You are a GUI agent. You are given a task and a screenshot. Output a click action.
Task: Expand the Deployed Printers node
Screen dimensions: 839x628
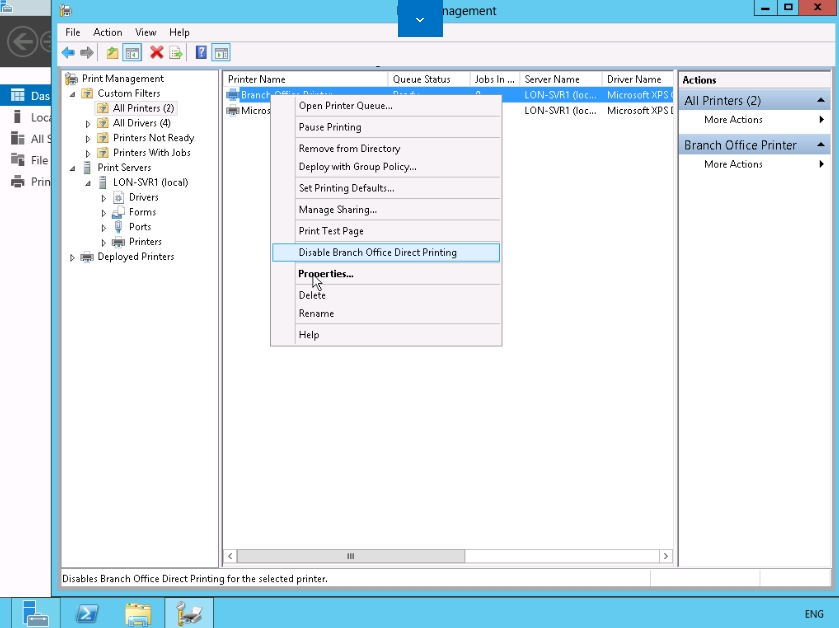point(72,257)
